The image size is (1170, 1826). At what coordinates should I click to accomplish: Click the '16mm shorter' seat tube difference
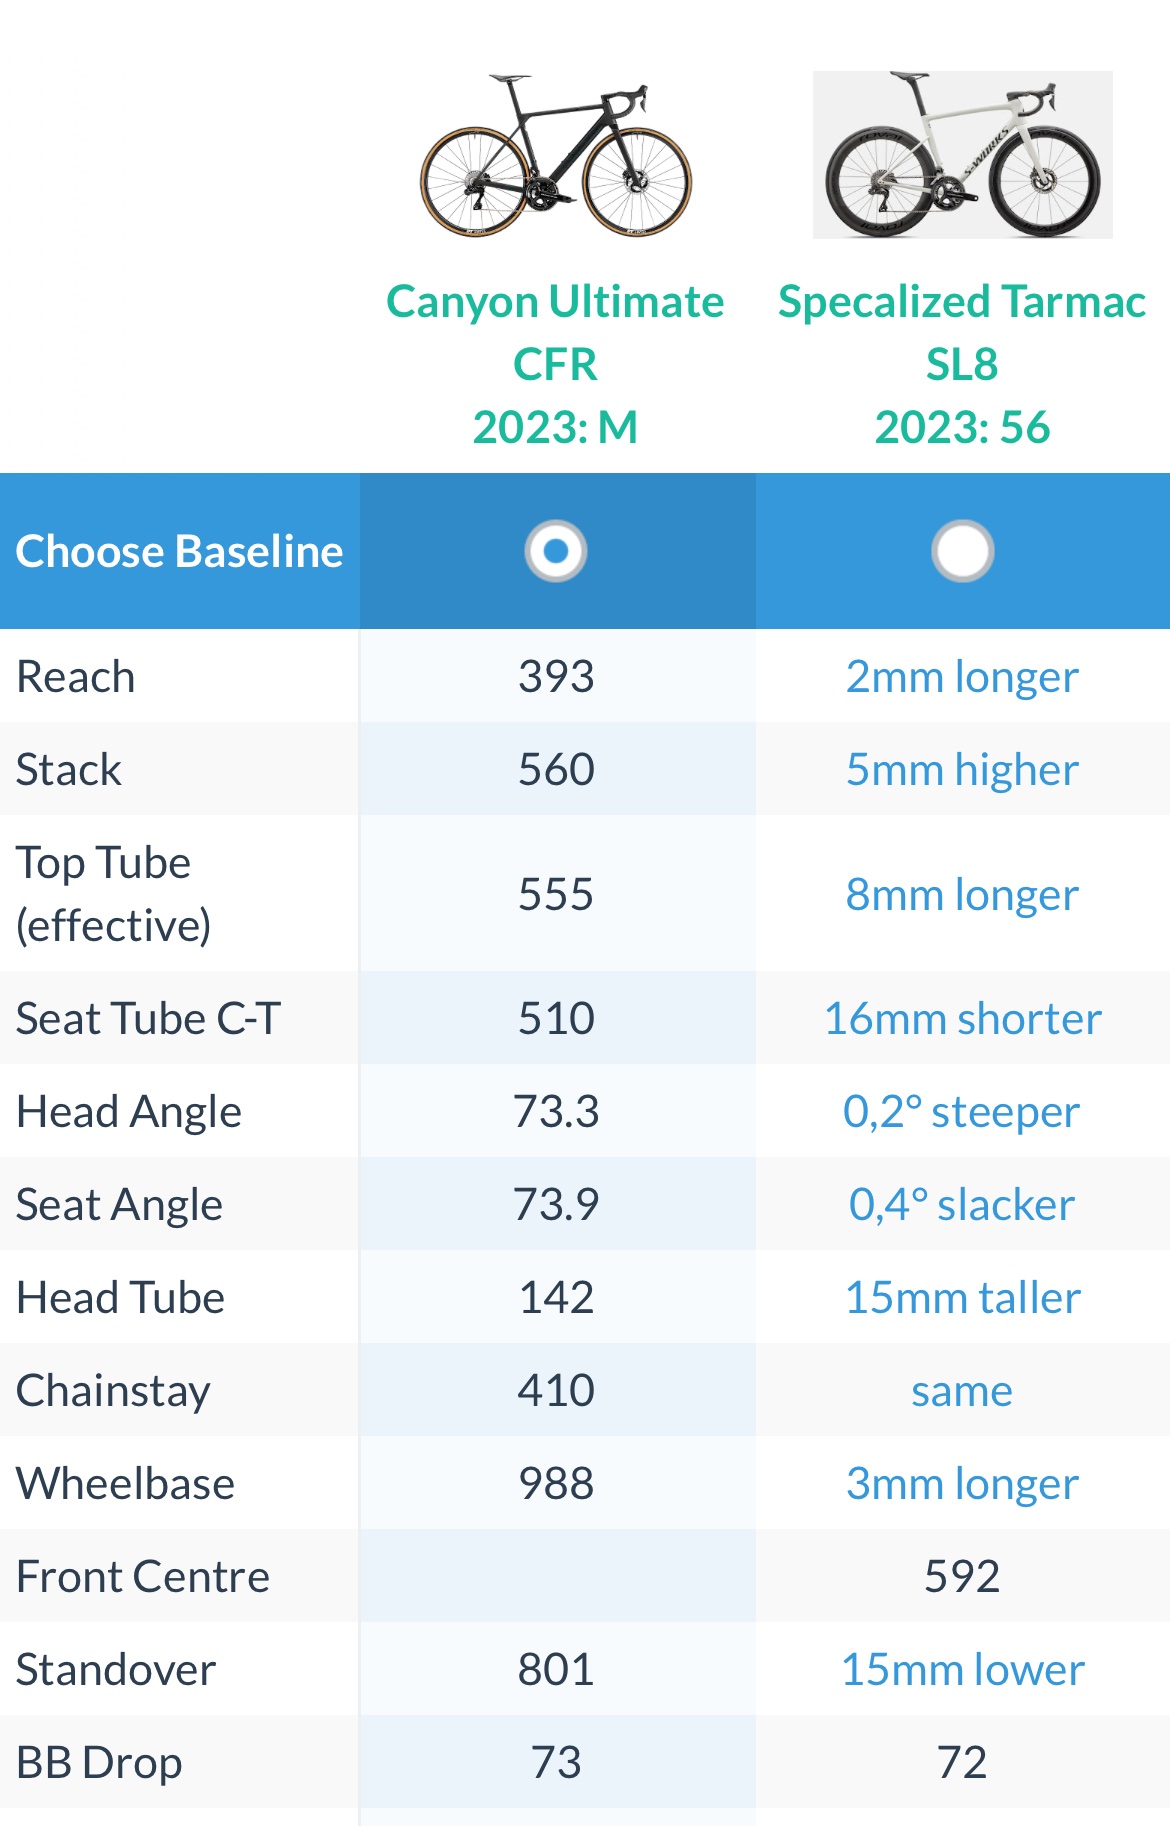(962, 1019)
